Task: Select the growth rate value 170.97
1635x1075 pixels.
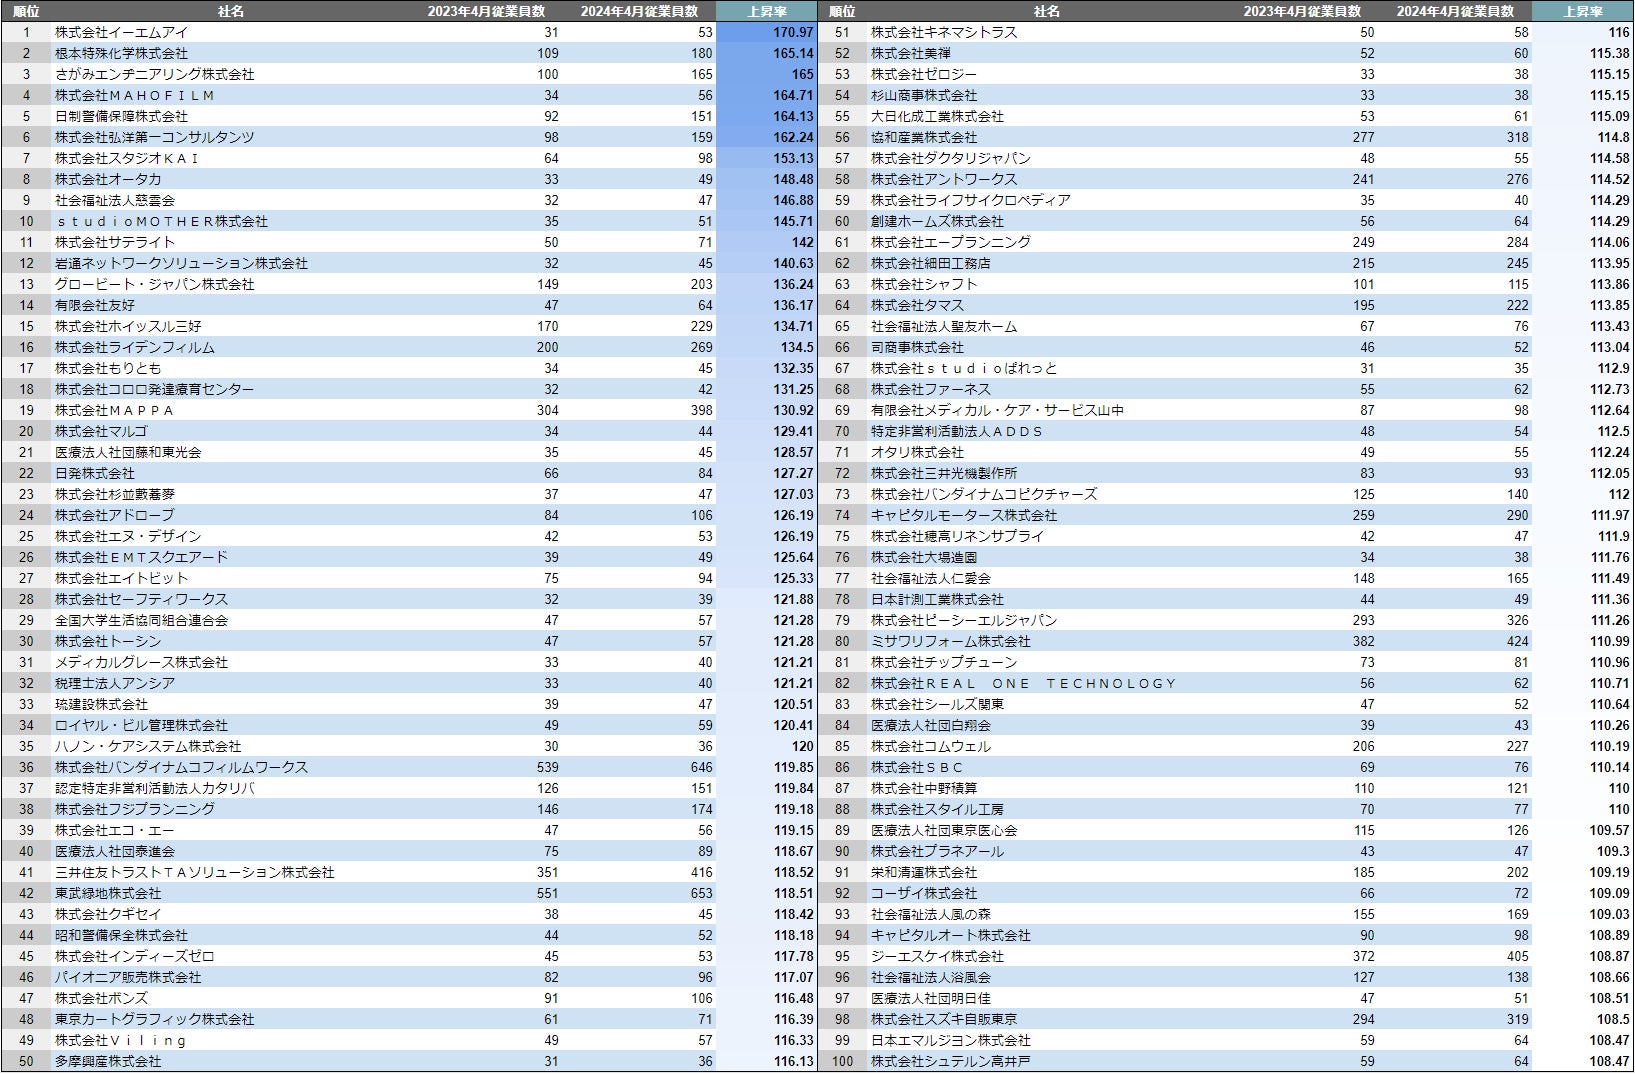Action: point(793,32)
